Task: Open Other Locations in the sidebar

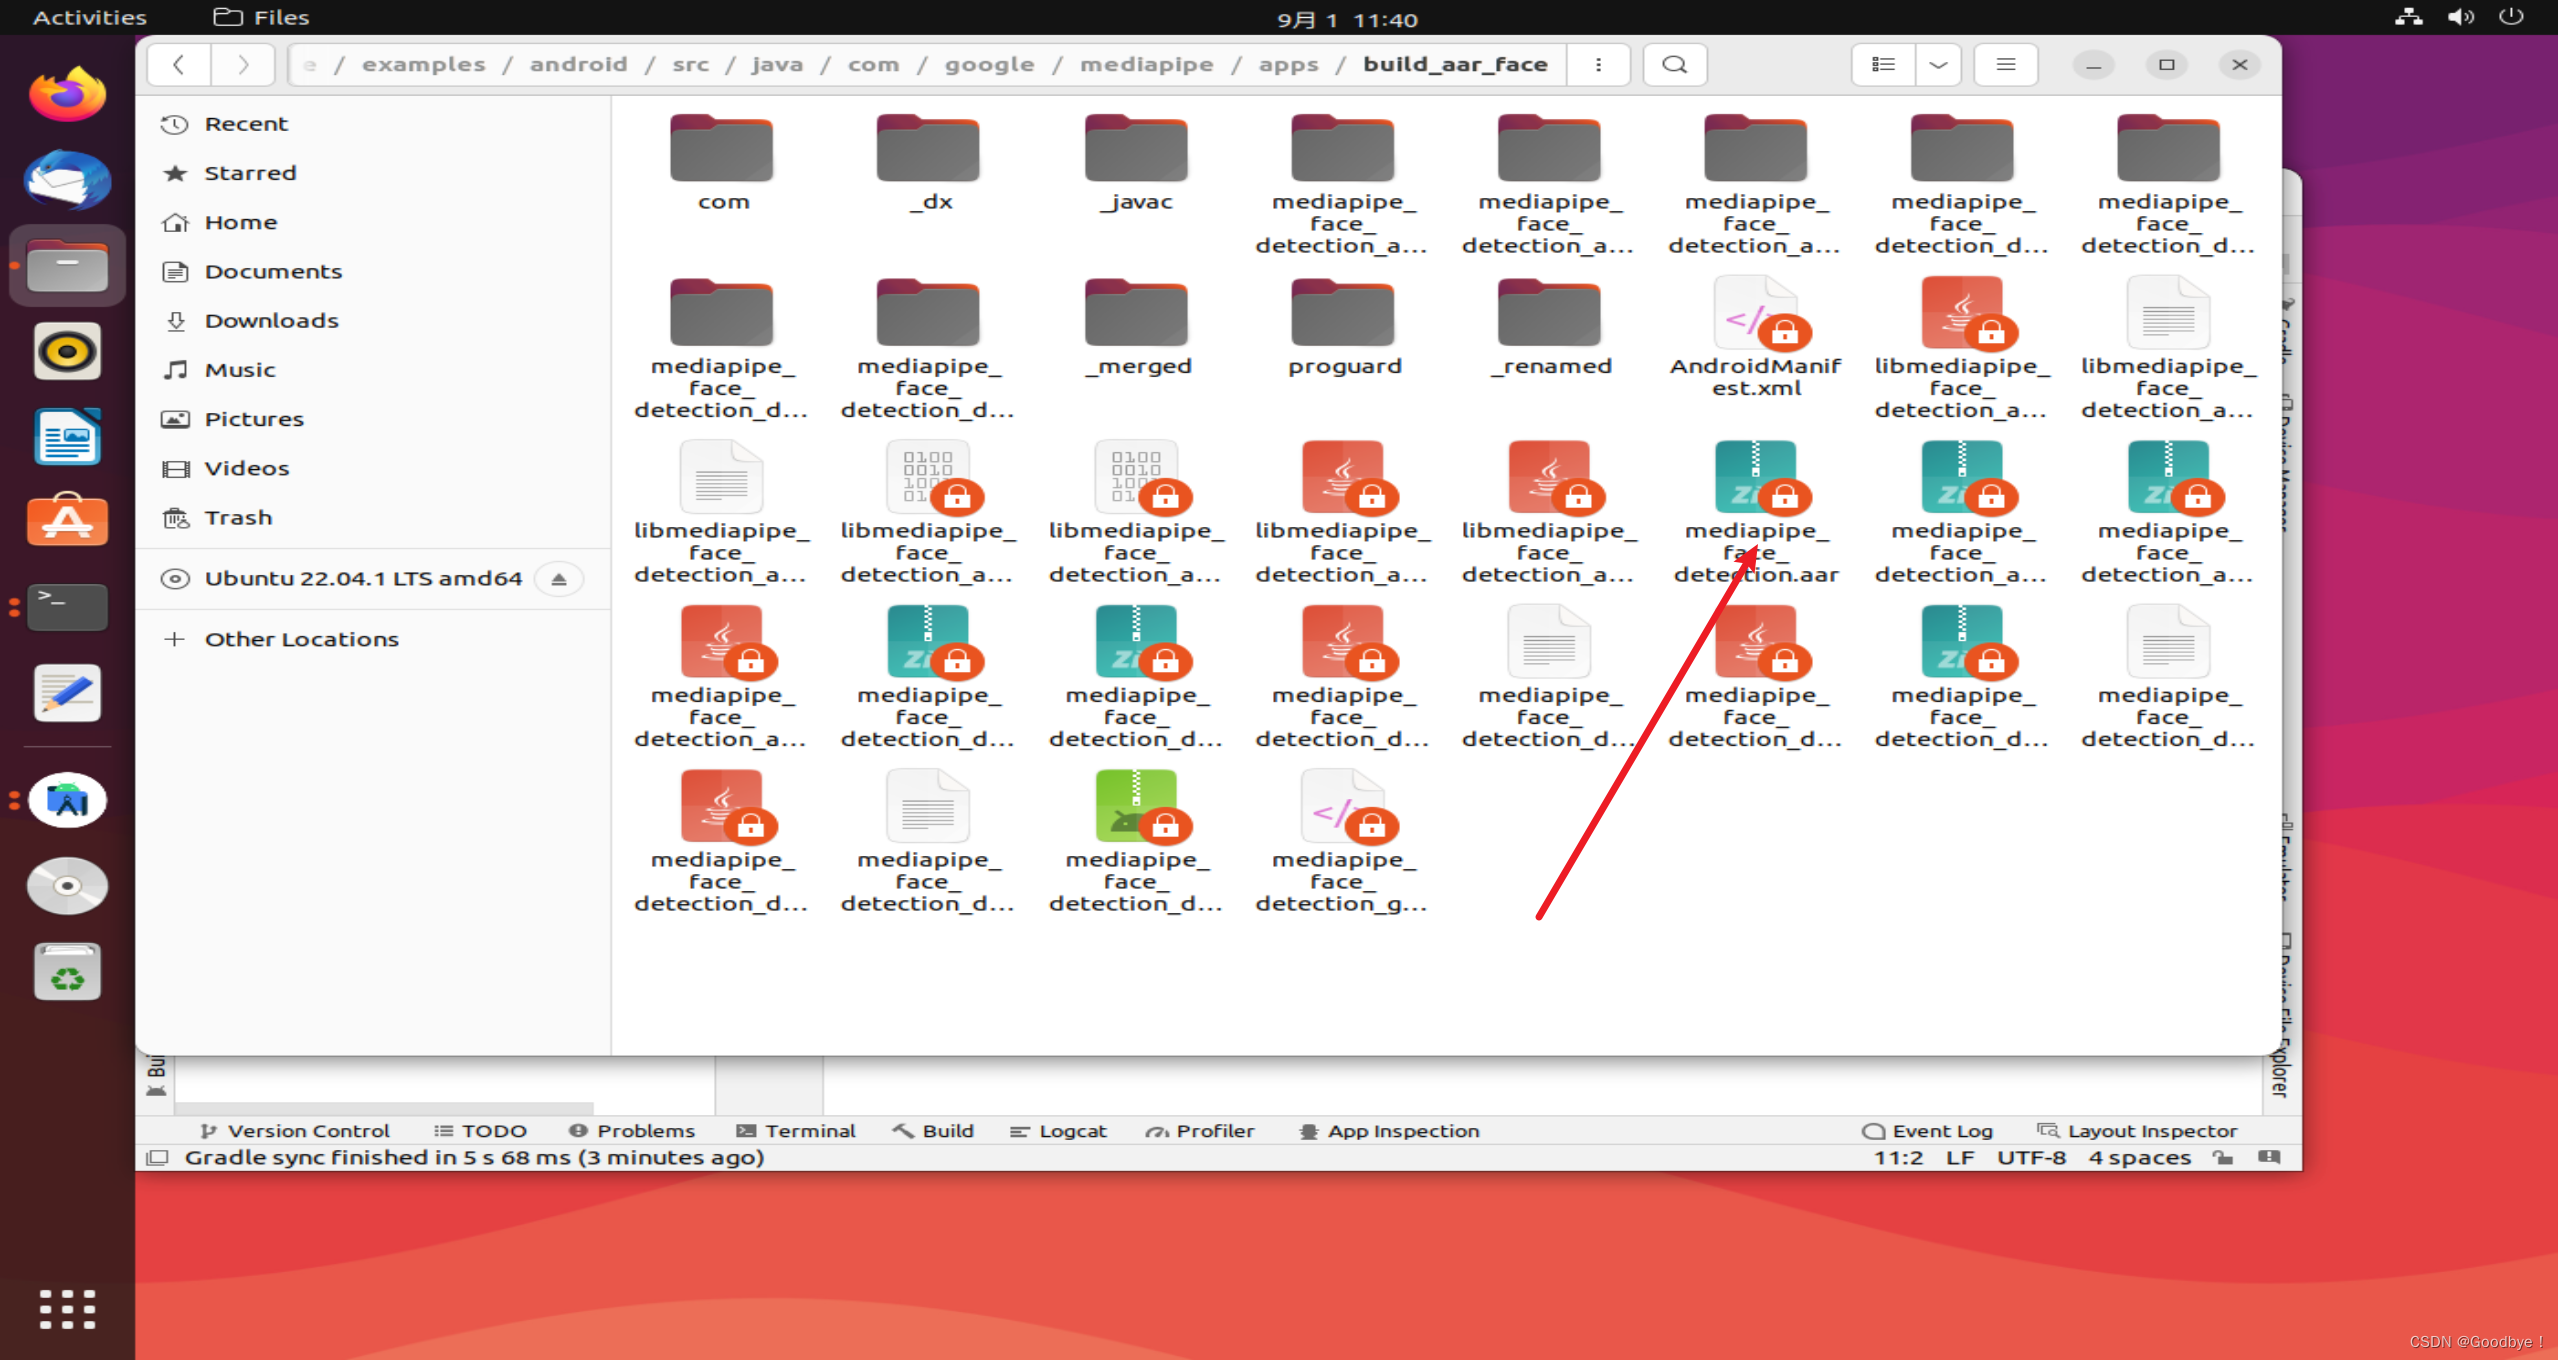Action: pyautogui.click(x=373, y=639)
